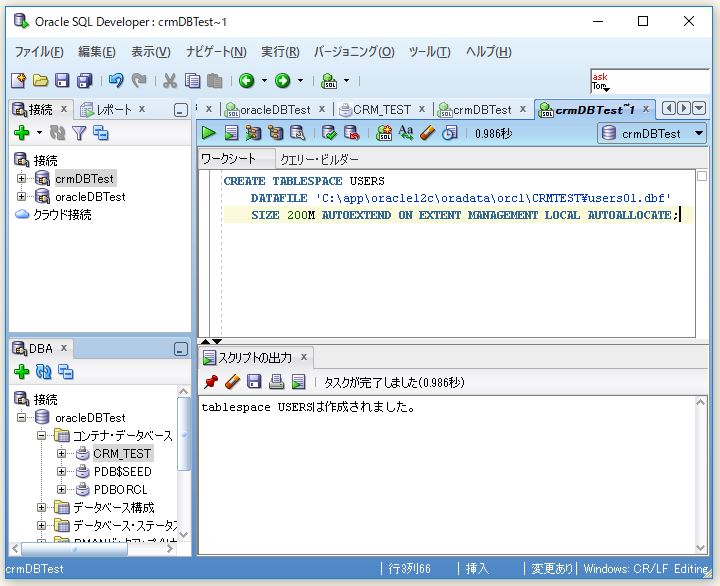This screenshot has width=720, height=586.
Task: Click the New file icon in main toolbar
Action: 18,81
